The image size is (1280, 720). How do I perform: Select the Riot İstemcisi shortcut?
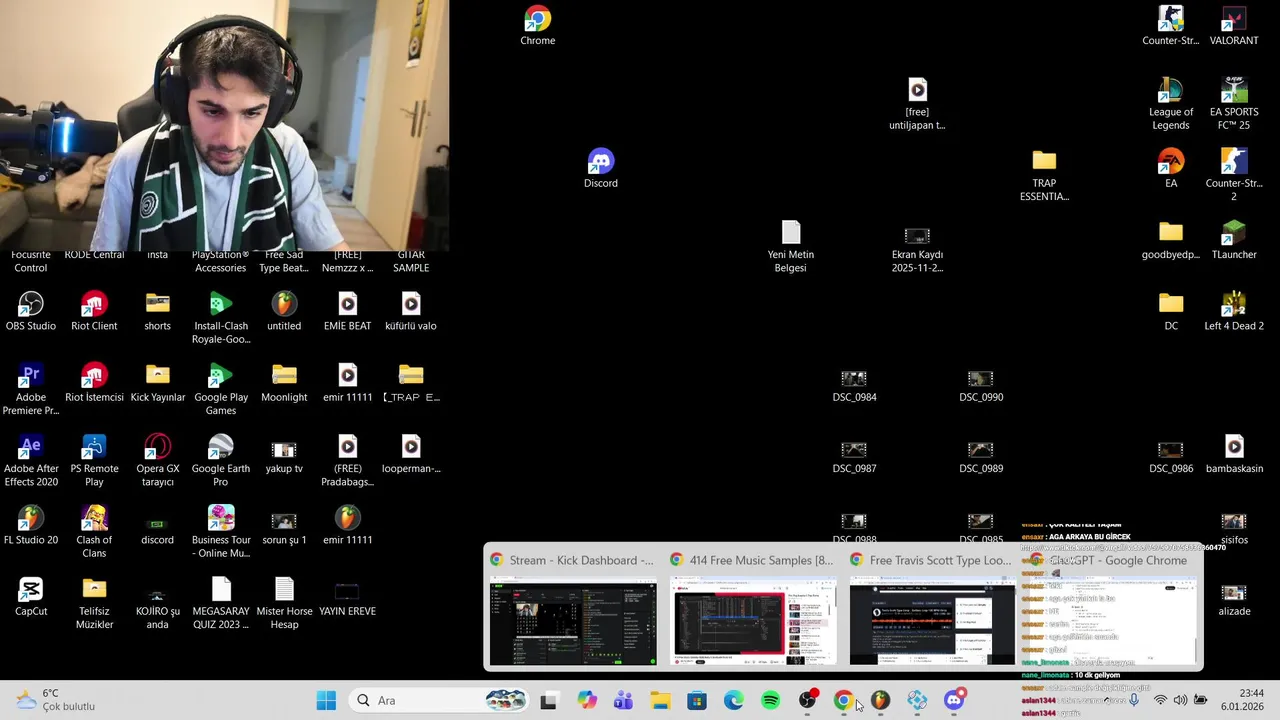point(94,382)
